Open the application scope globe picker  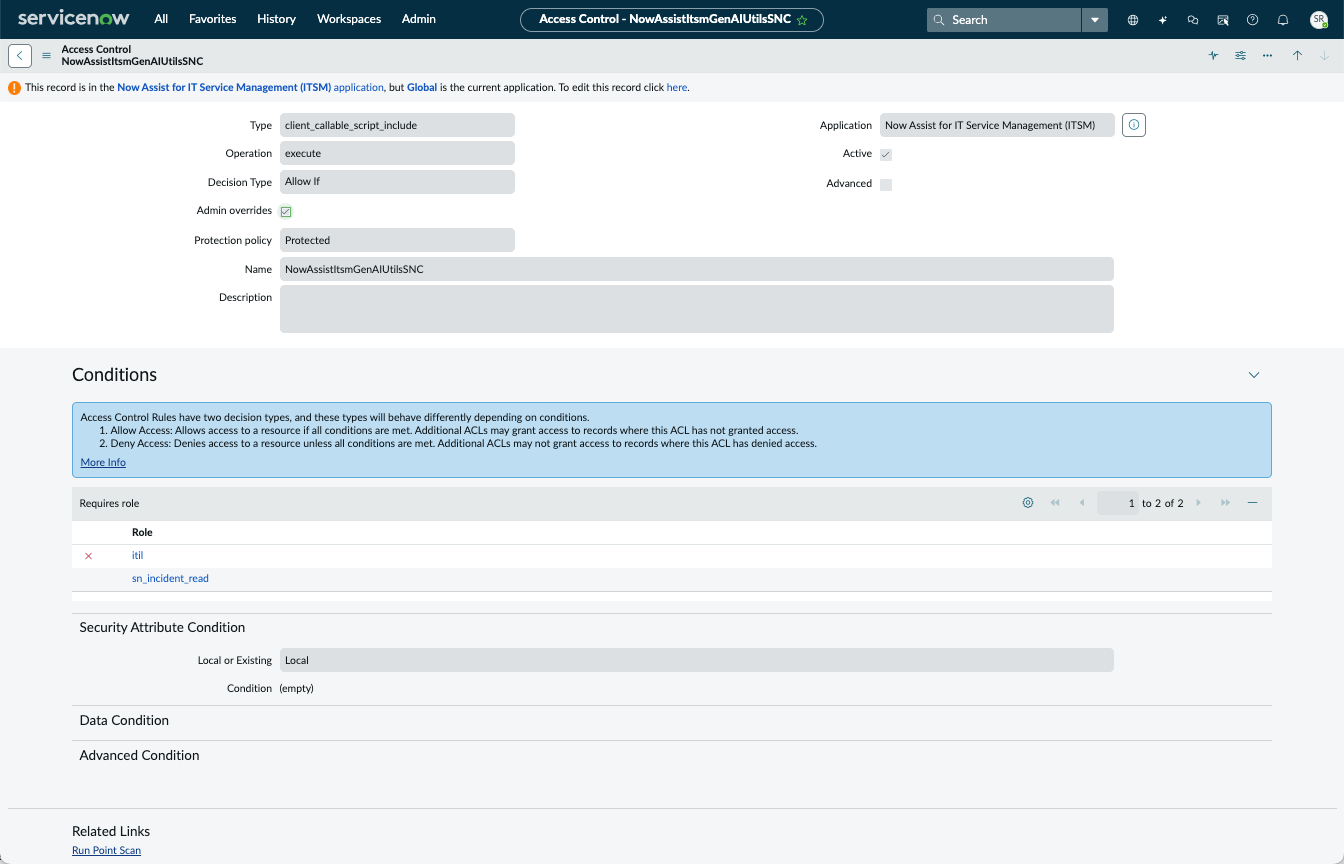click(x=1133, y=20)
